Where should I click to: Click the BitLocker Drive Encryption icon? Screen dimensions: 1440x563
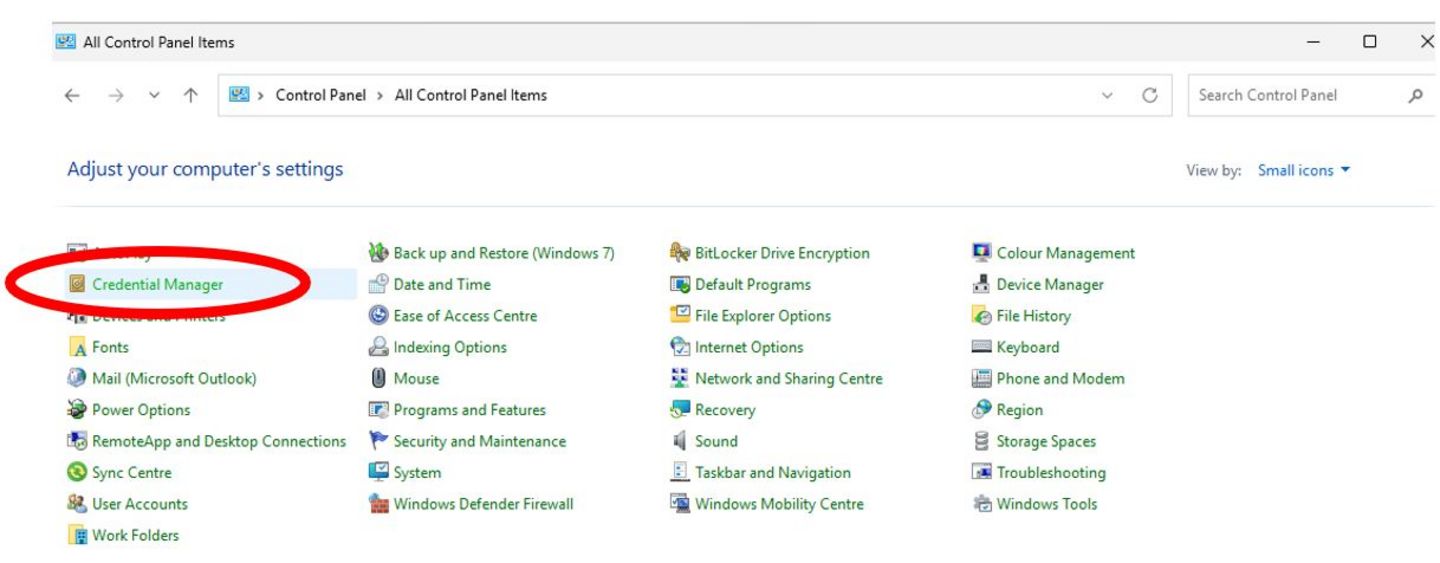(x=680, y=254)
